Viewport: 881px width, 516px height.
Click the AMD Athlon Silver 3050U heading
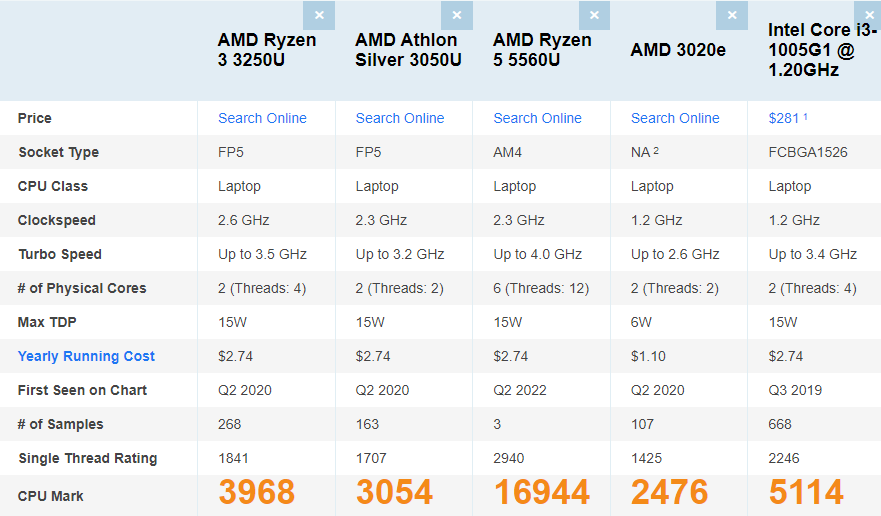pyautogui.click(x=408, y=50)
